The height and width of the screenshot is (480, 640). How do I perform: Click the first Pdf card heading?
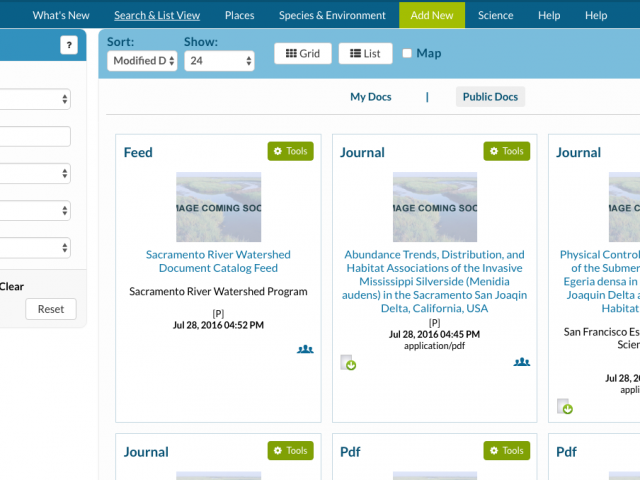pos(350,452)
